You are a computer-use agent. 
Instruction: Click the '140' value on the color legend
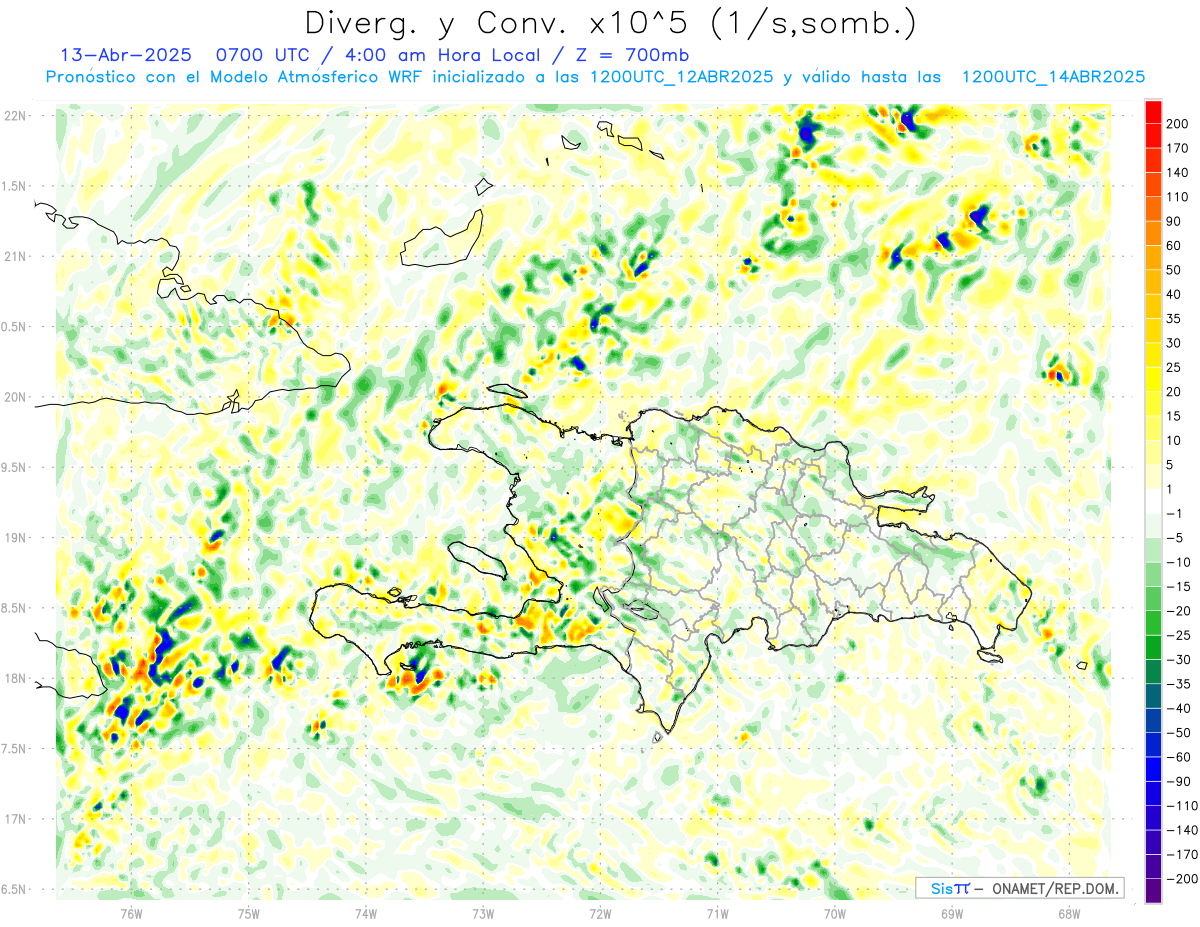(x=1179, y=173)
